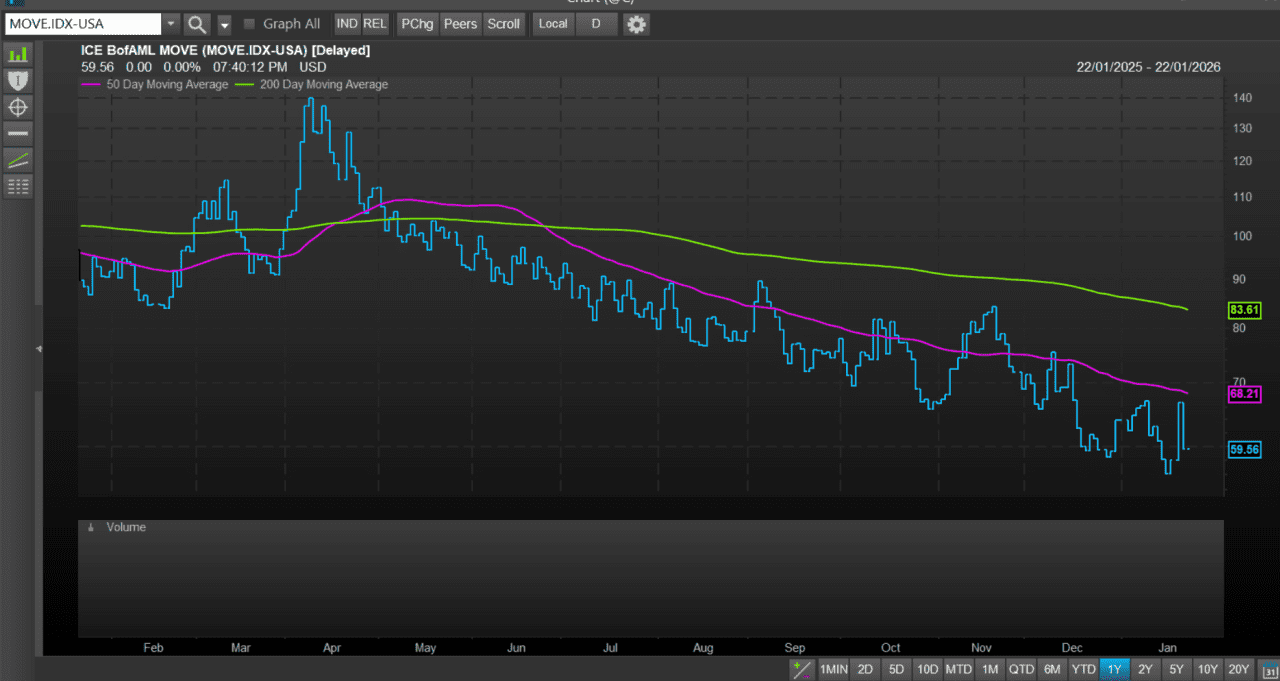This screenshot has width=1280, height=681.
Task: Expand the dropdown beside the search icon
Action: pos(222,23)
